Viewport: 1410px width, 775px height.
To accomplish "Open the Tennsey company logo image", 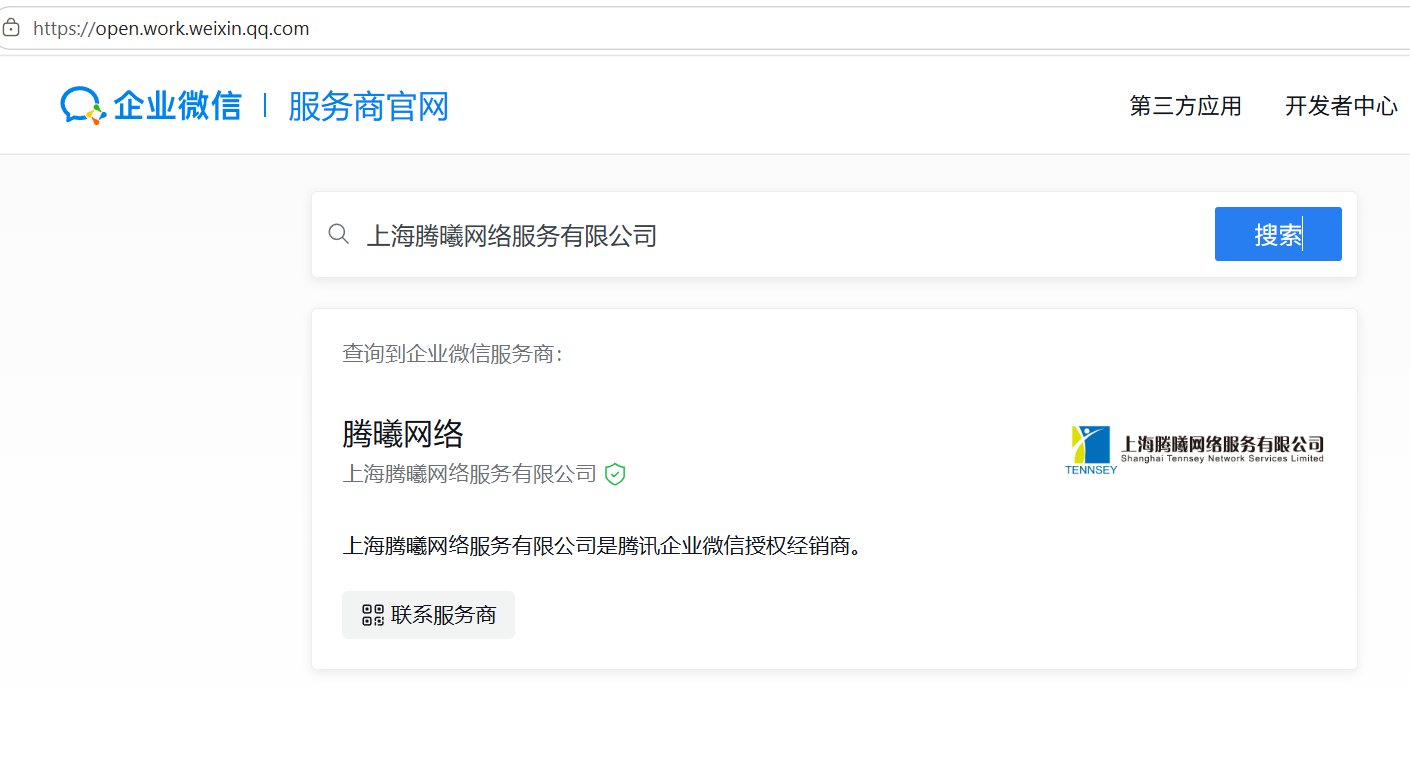I will coord(1194,449).
